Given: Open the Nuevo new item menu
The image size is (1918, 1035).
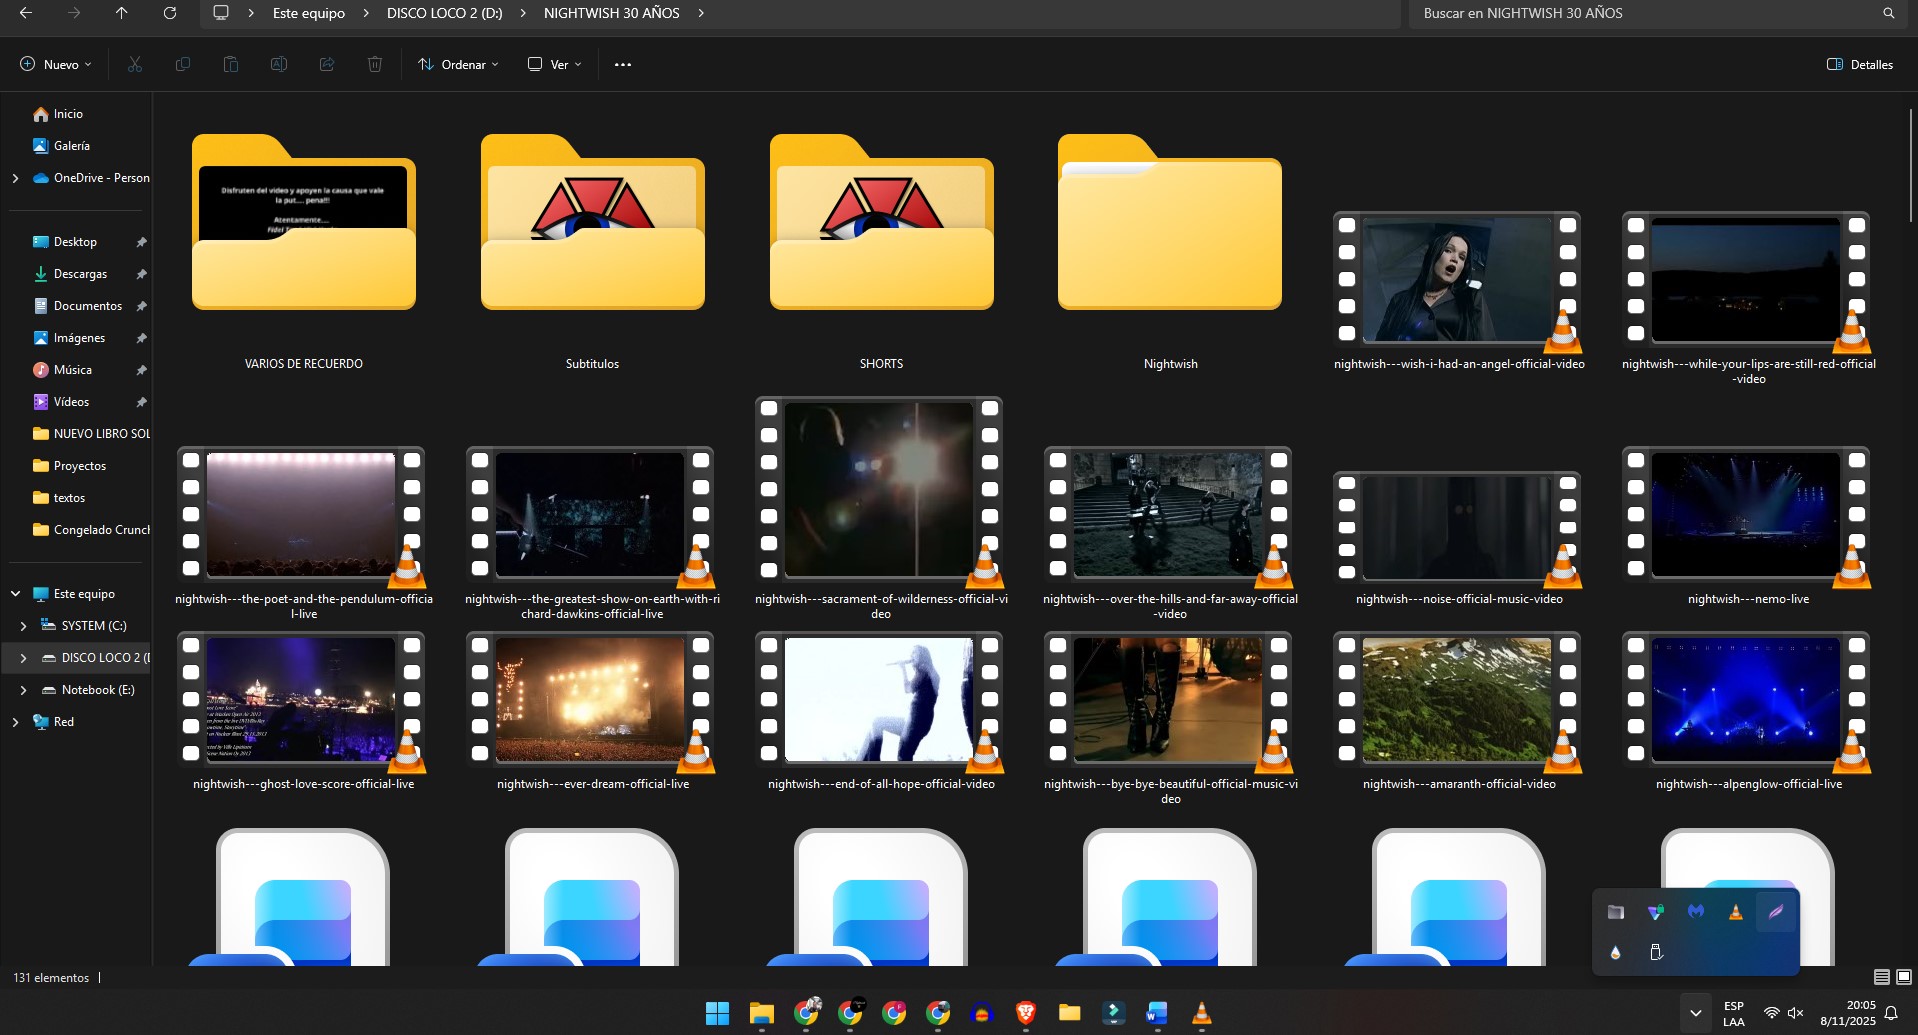Looking at the screenshot, I should click(56, 65).
